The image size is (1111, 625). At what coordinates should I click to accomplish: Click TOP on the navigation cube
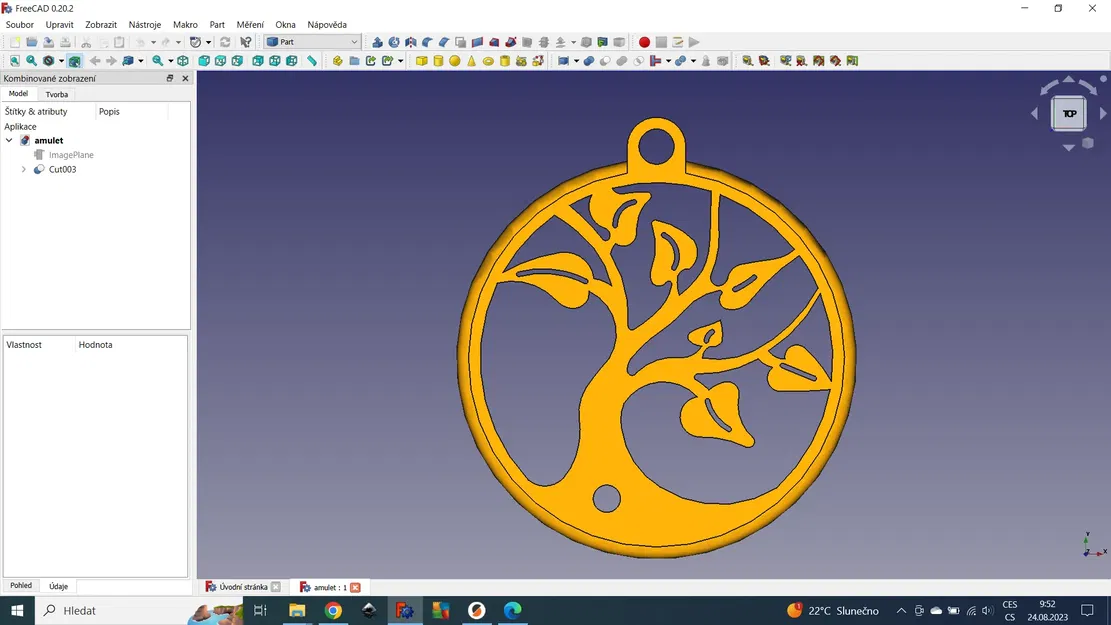(1068, 113)
